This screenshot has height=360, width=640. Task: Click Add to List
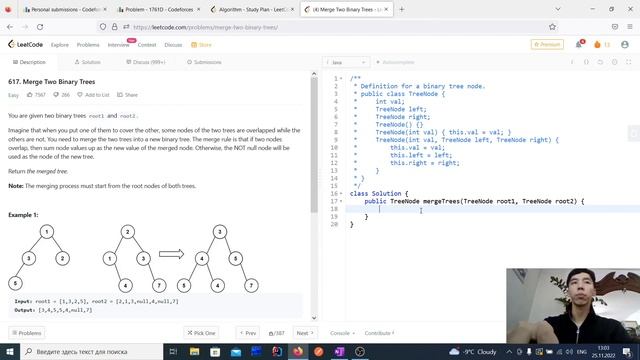(x=93, y=95)
